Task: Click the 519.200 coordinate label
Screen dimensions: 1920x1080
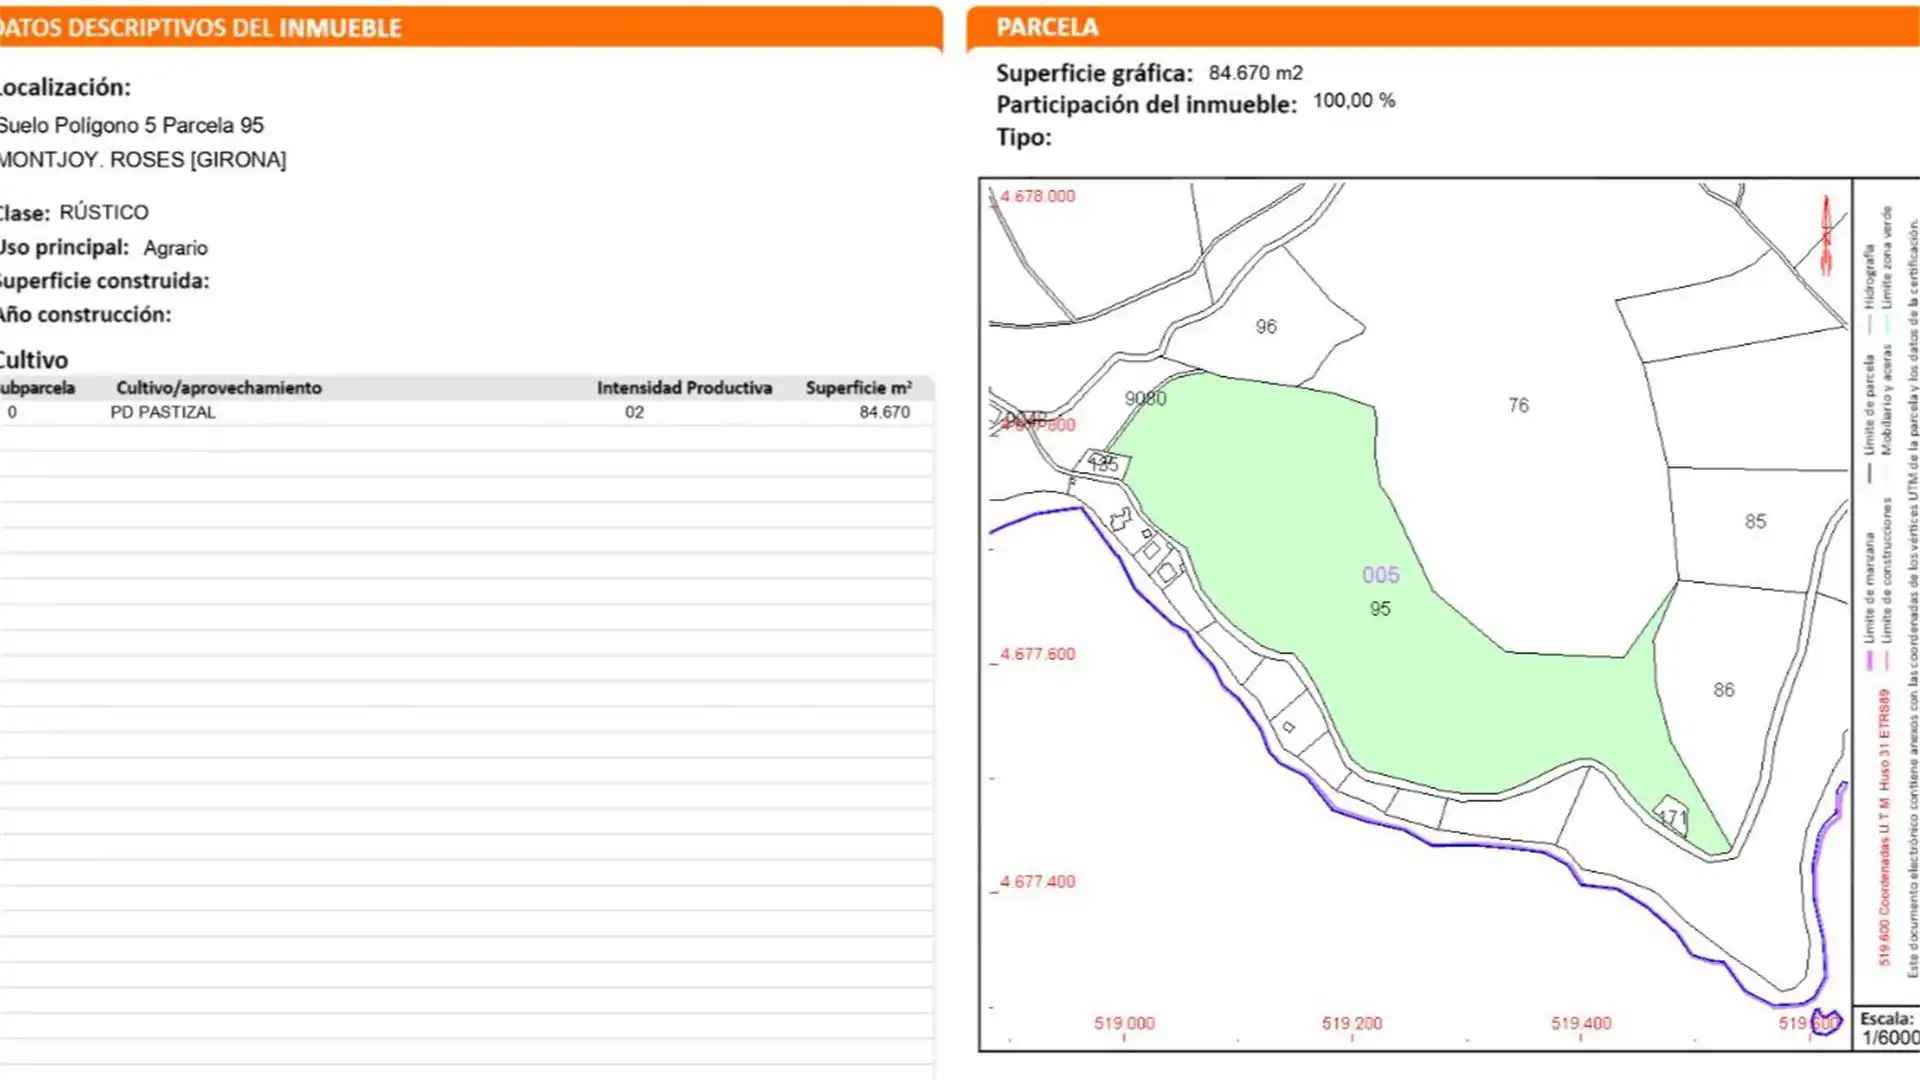Action: tap(1351, 1023)
